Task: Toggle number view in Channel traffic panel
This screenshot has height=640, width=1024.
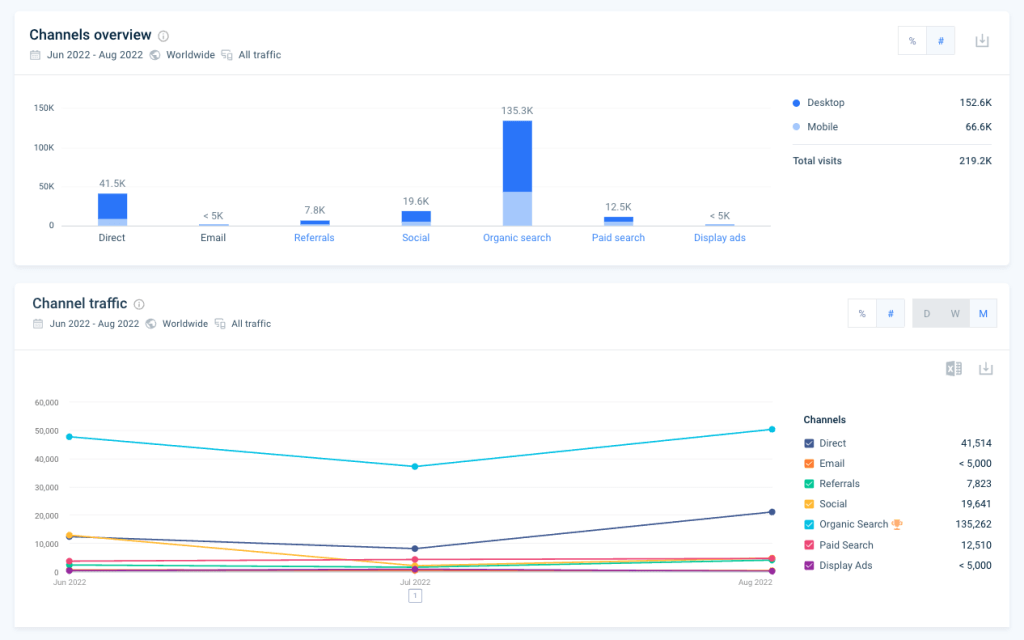Action: pos(890,313)
